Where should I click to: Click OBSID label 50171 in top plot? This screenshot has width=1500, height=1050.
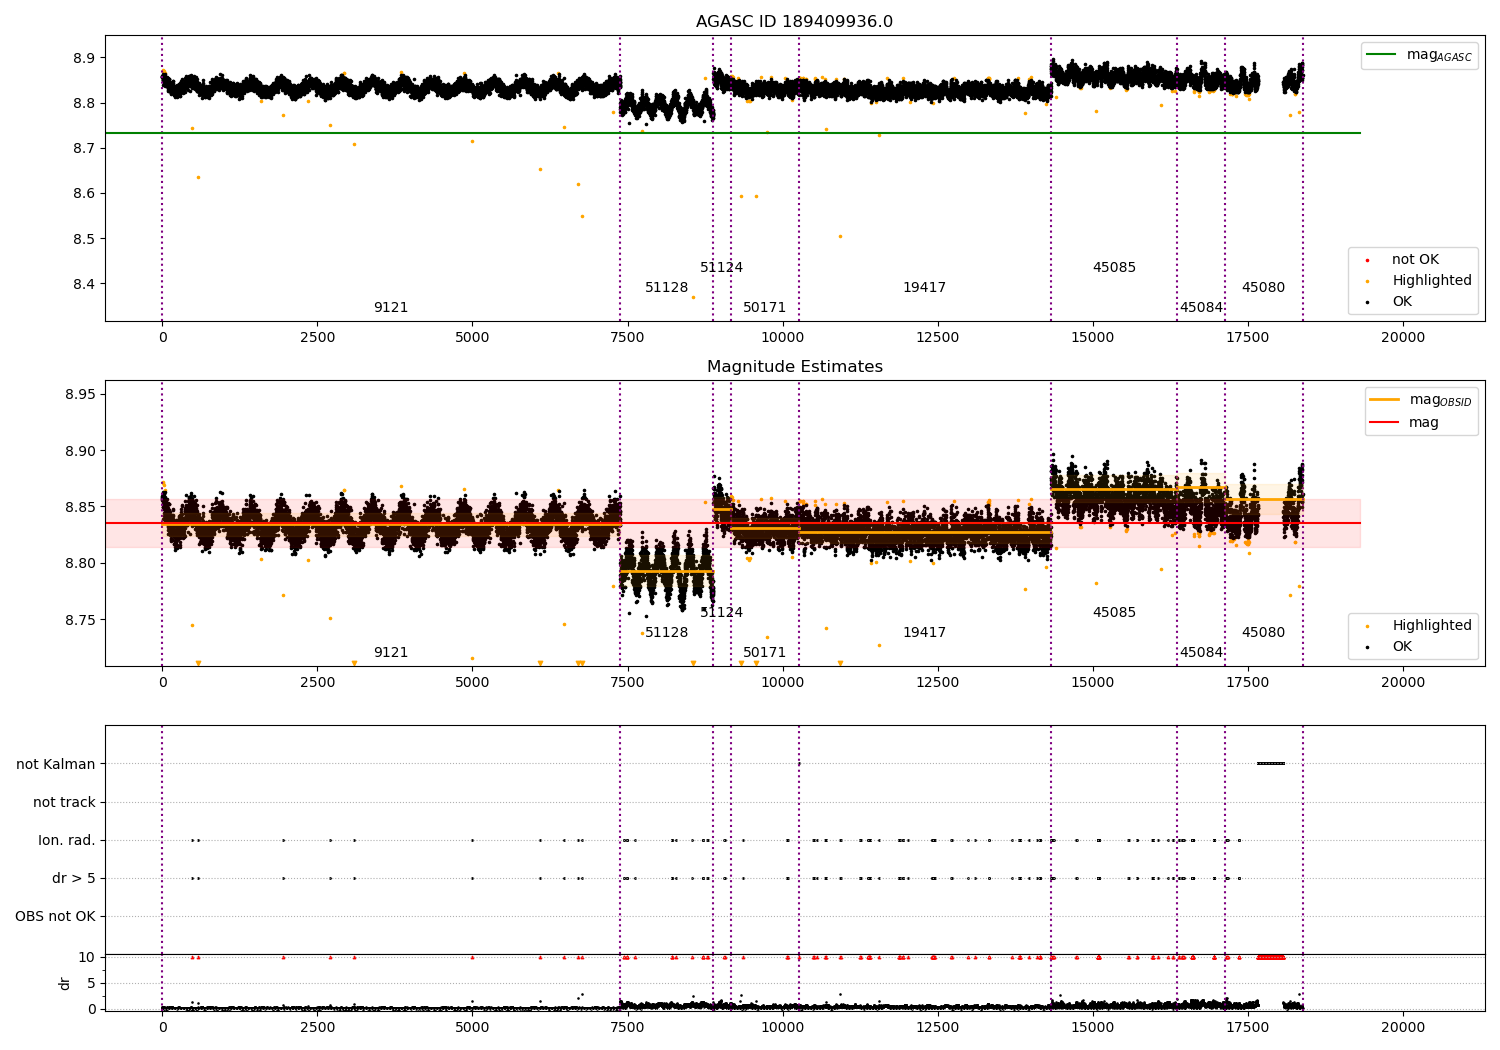tap(764, 308)
